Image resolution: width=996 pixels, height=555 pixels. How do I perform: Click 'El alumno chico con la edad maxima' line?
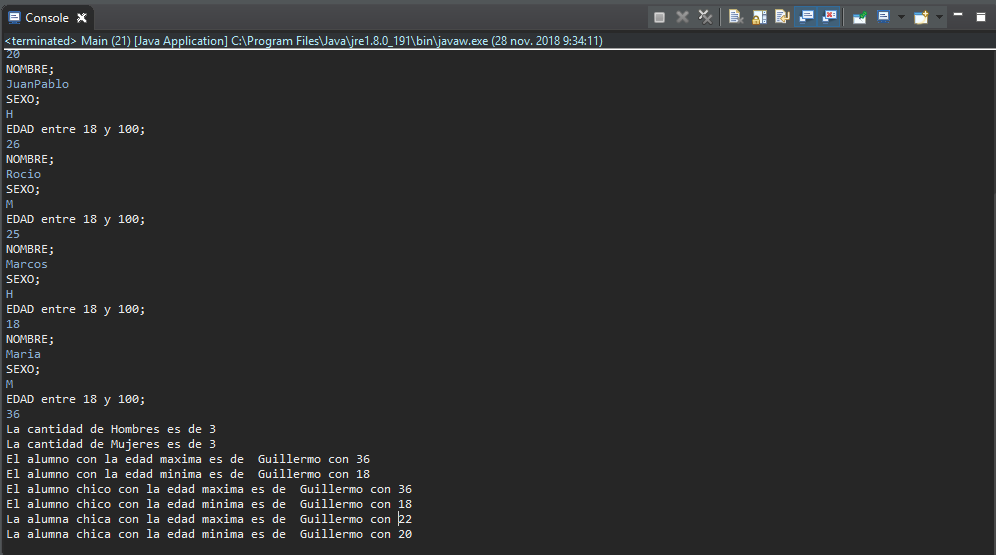point(209,490)
